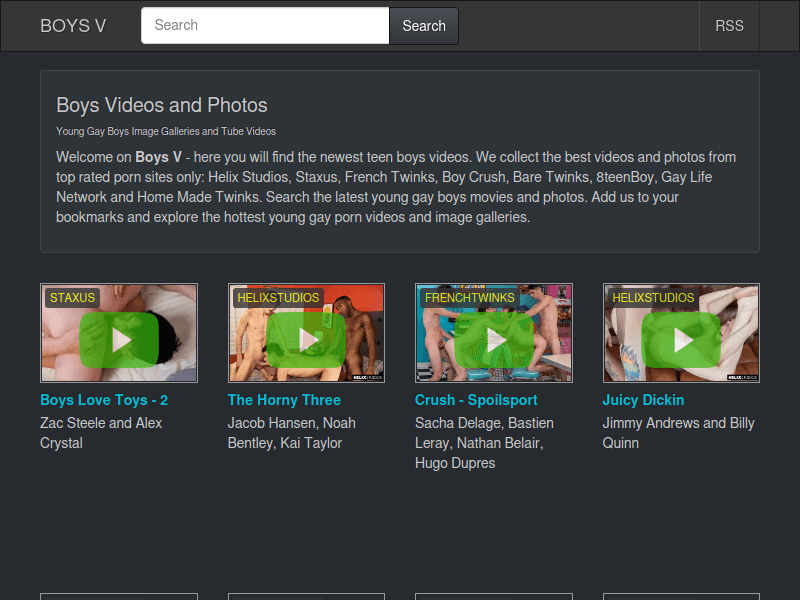Focus the Search input field
The image size is (800, 600).
[264, 26]
